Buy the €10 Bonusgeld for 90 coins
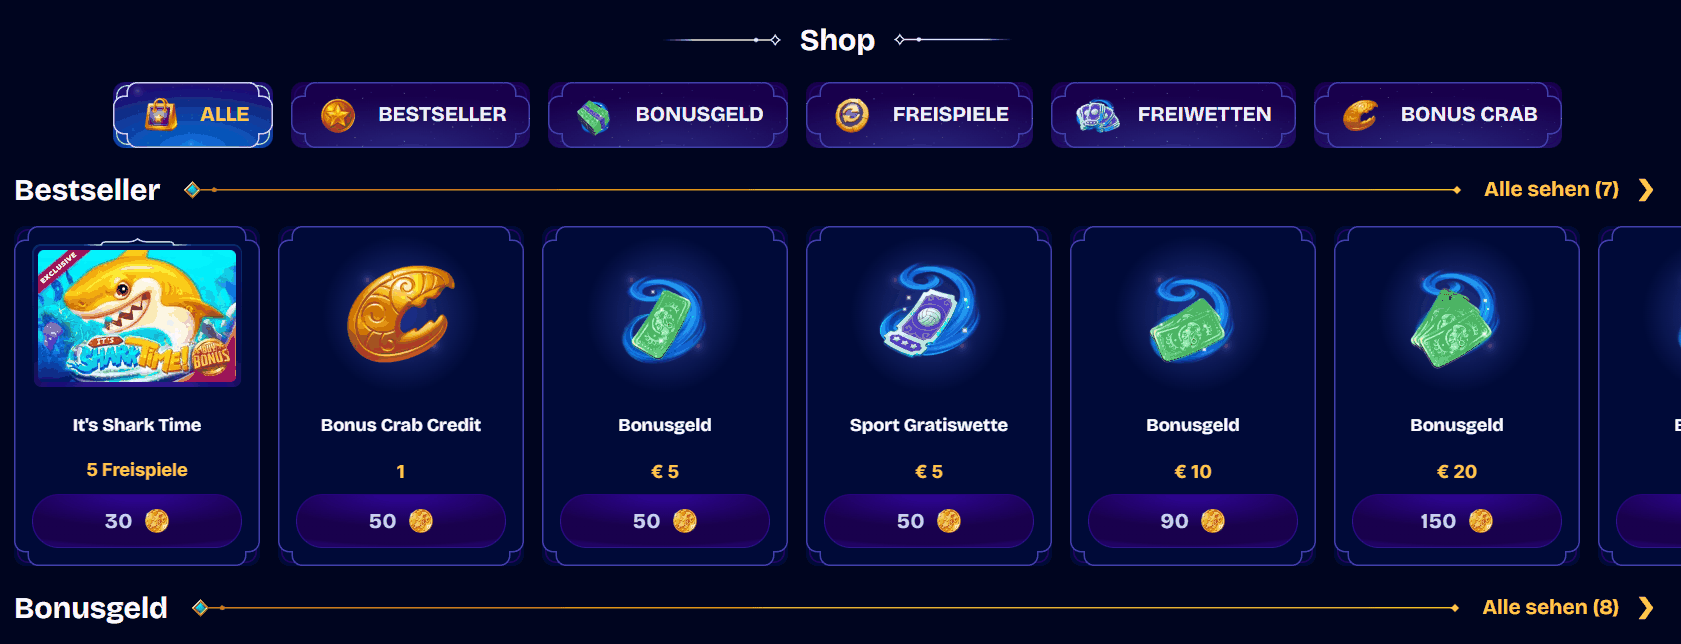Screen dimensions: 1681x644 1192,520
